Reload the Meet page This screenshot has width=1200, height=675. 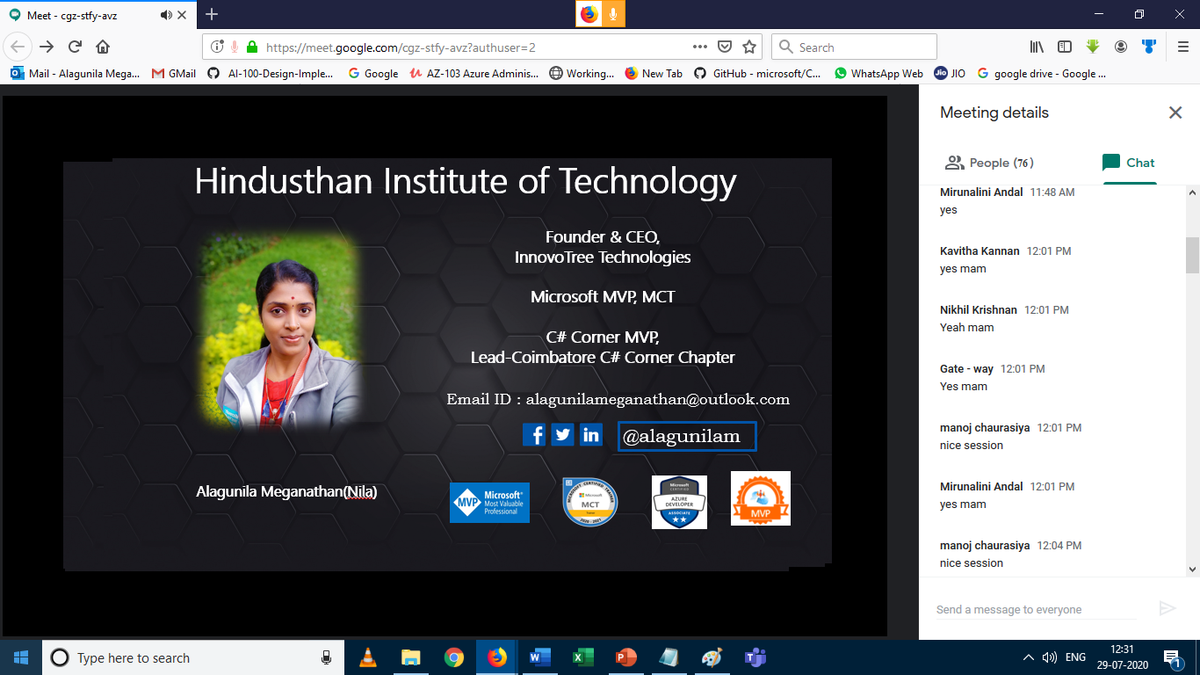pos(75,47)
